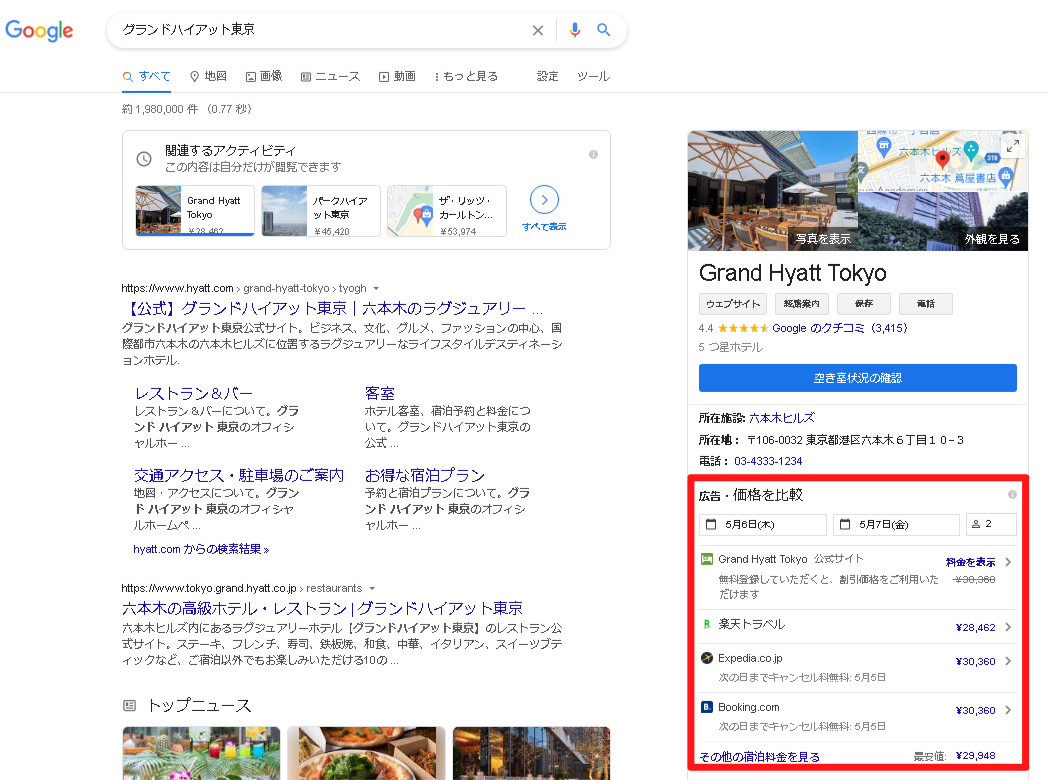Click 写真を表示 hotel photo
Viewport: 1049px width, 780px height.
[773, 191]
